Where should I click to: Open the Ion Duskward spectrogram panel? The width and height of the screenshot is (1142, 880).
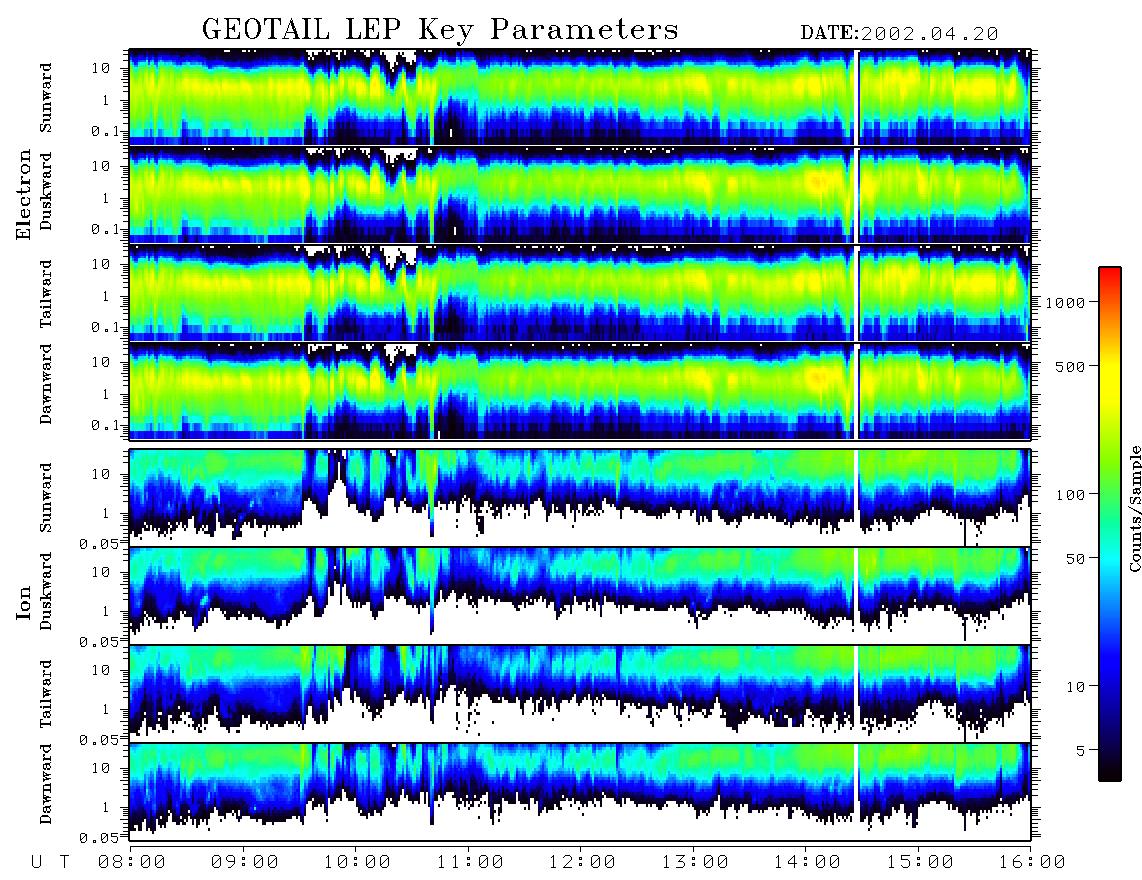pyautogui.click(x=580, y=595)
